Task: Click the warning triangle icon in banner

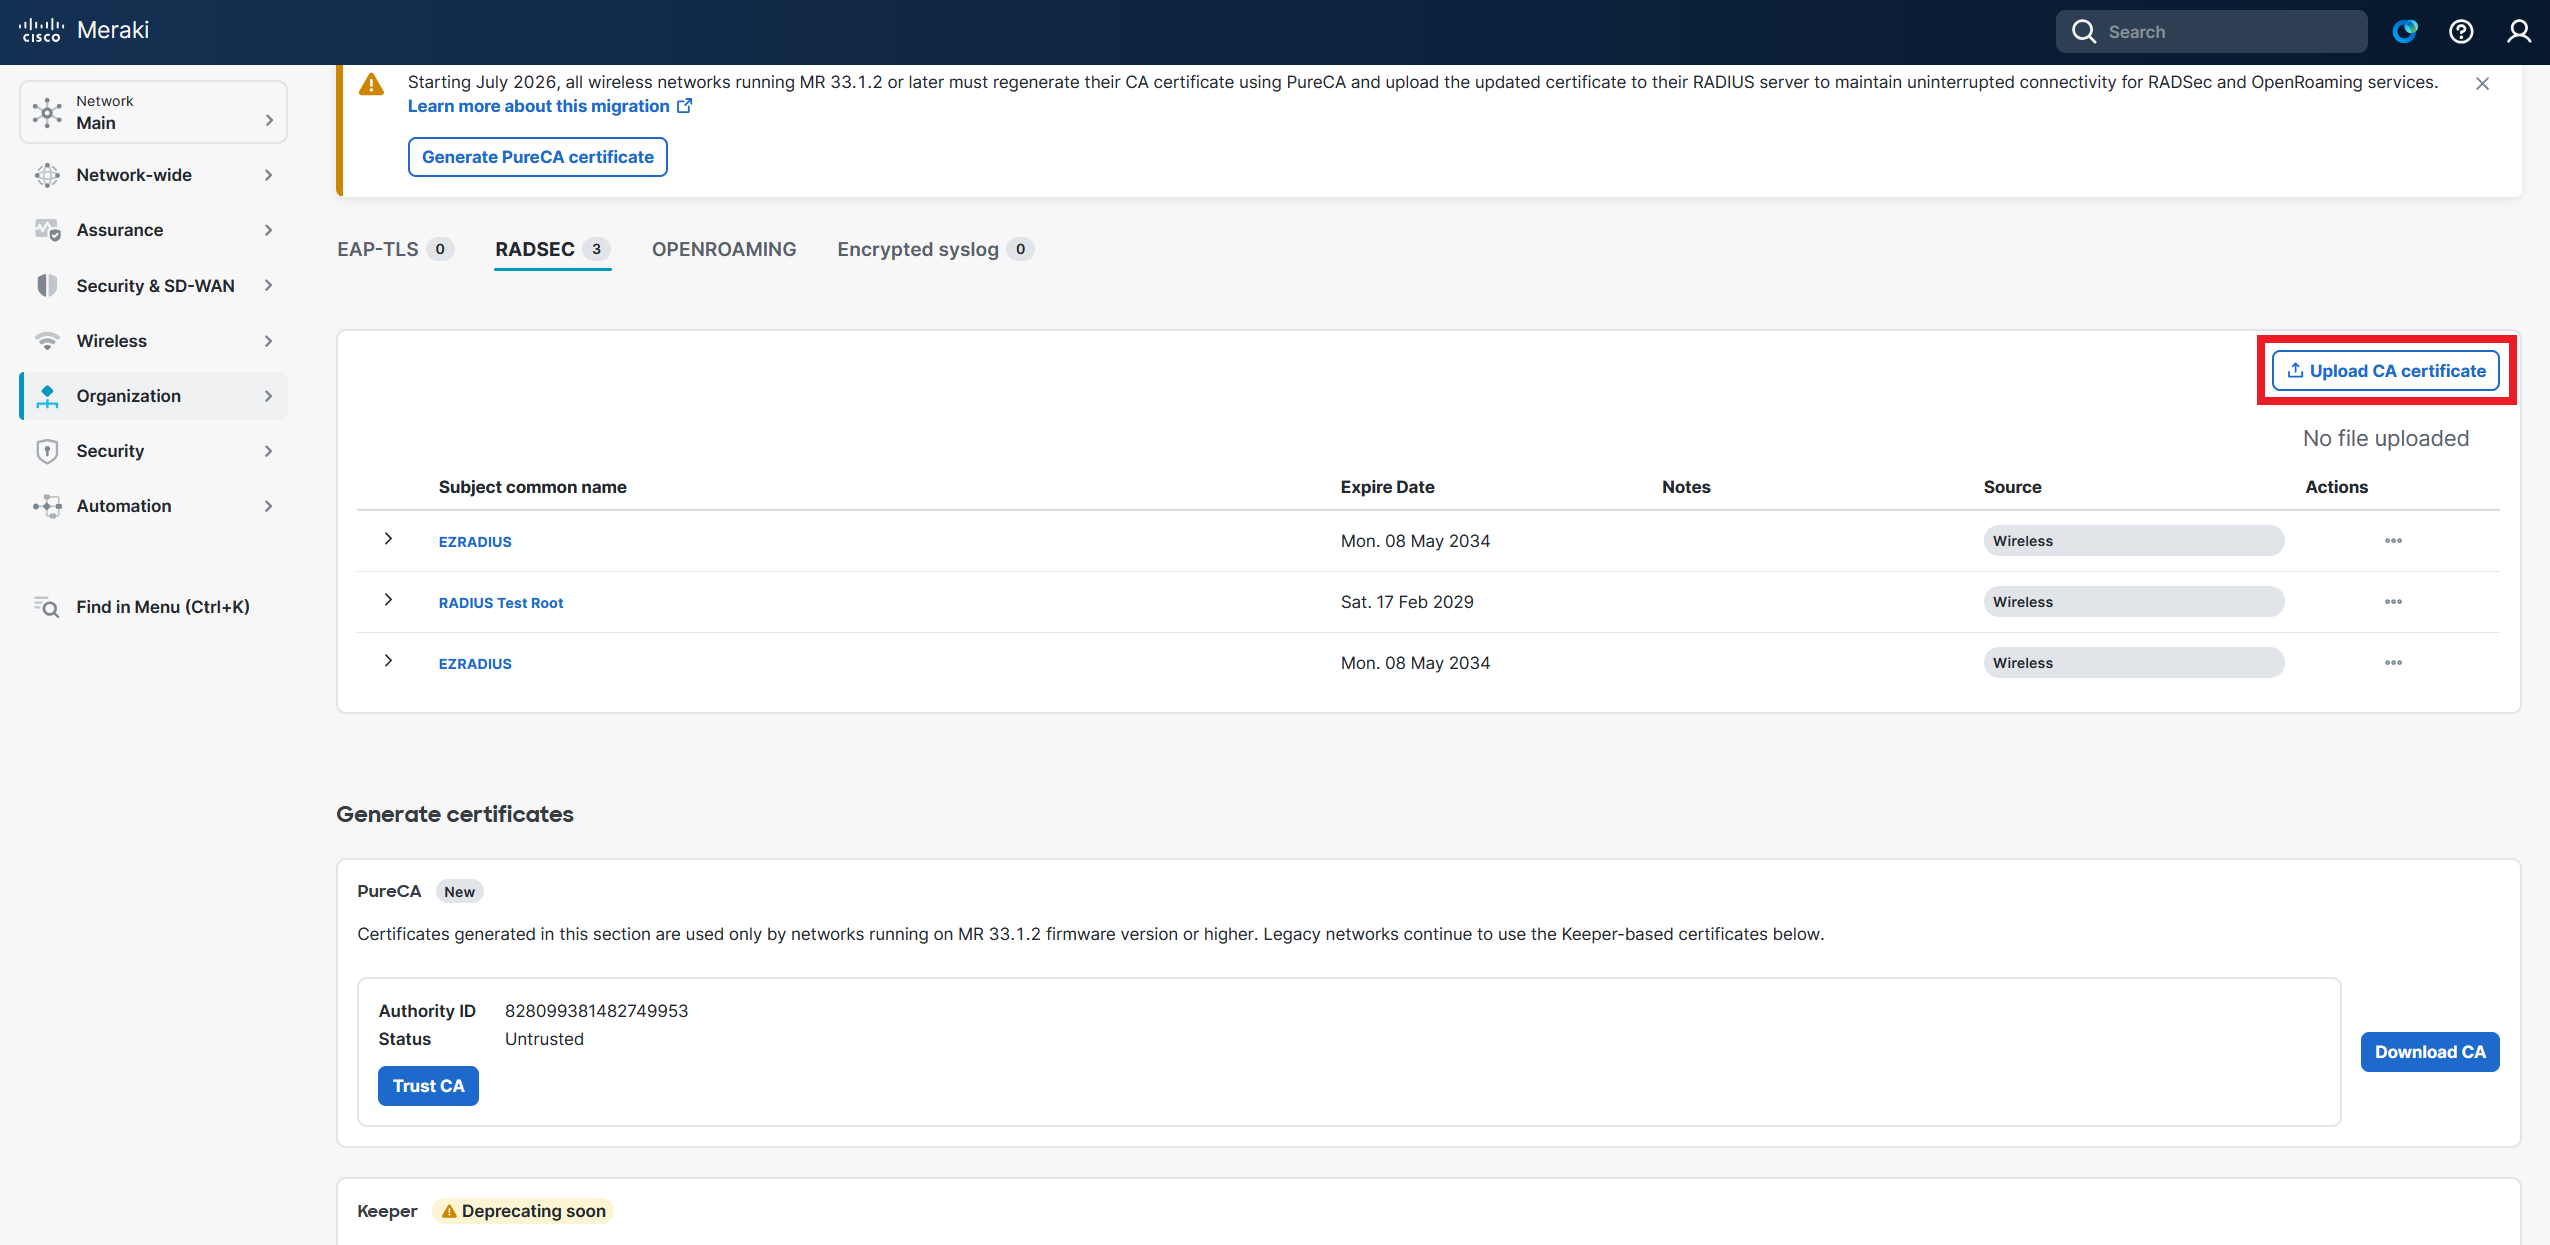Action: (371, 84)
